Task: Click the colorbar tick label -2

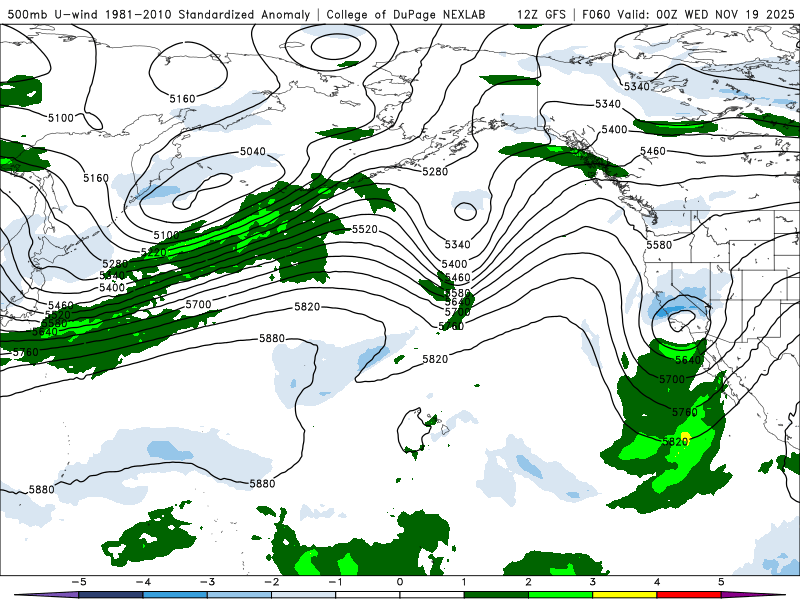Action: [x=271, y=582]
